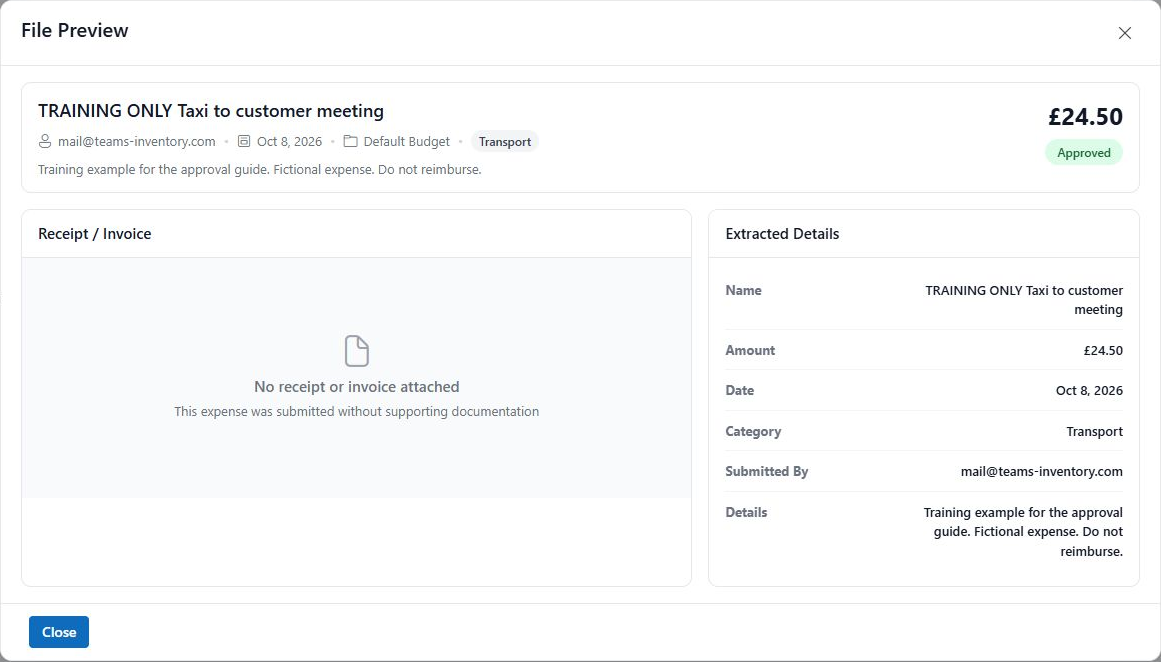The image size is (1161, 662).
Task: Click the empty document icon in receipt area
Action: [356, 351]
